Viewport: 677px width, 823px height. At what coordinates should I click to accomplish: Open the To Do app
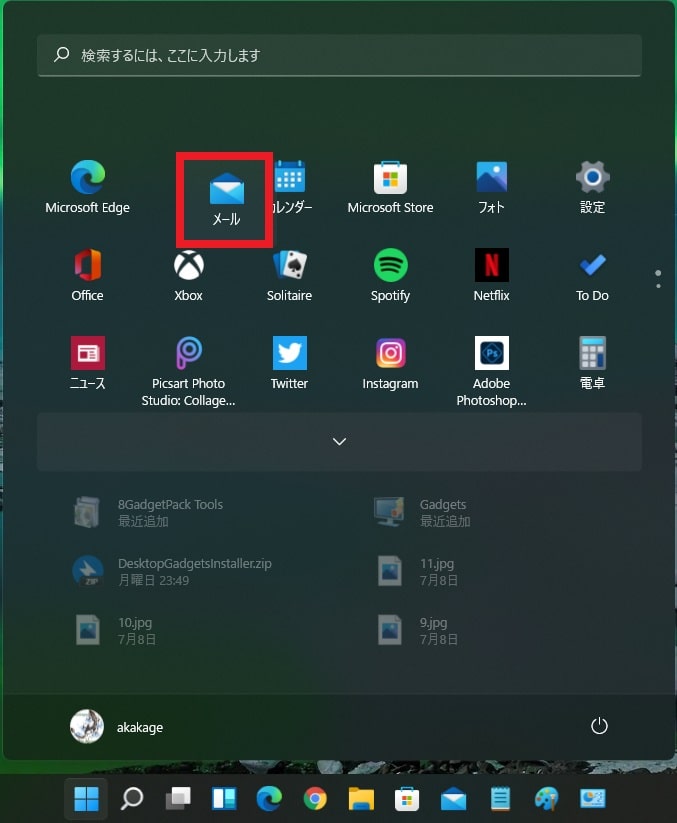(x=592, y=276)
